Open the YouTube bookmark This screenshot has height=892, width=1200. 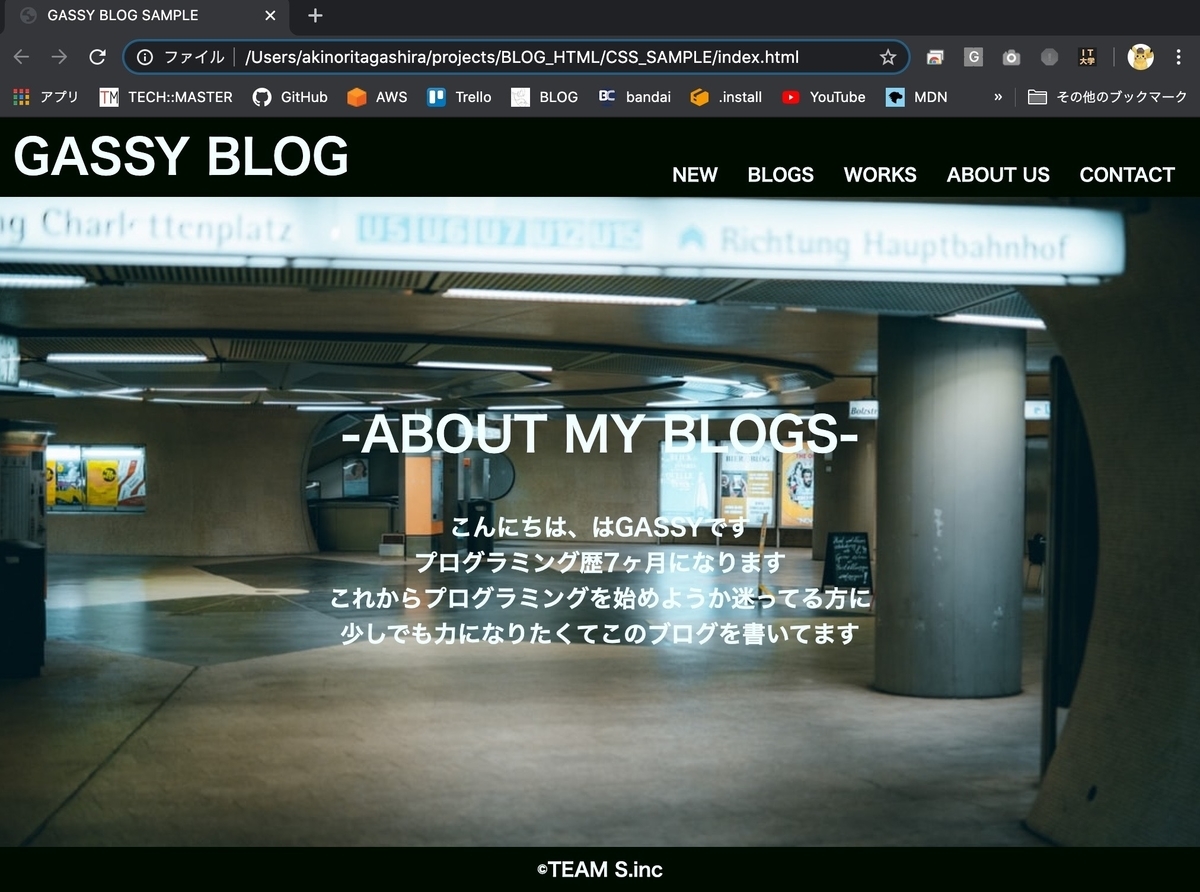pyautogui.click(x=823, y=97)
